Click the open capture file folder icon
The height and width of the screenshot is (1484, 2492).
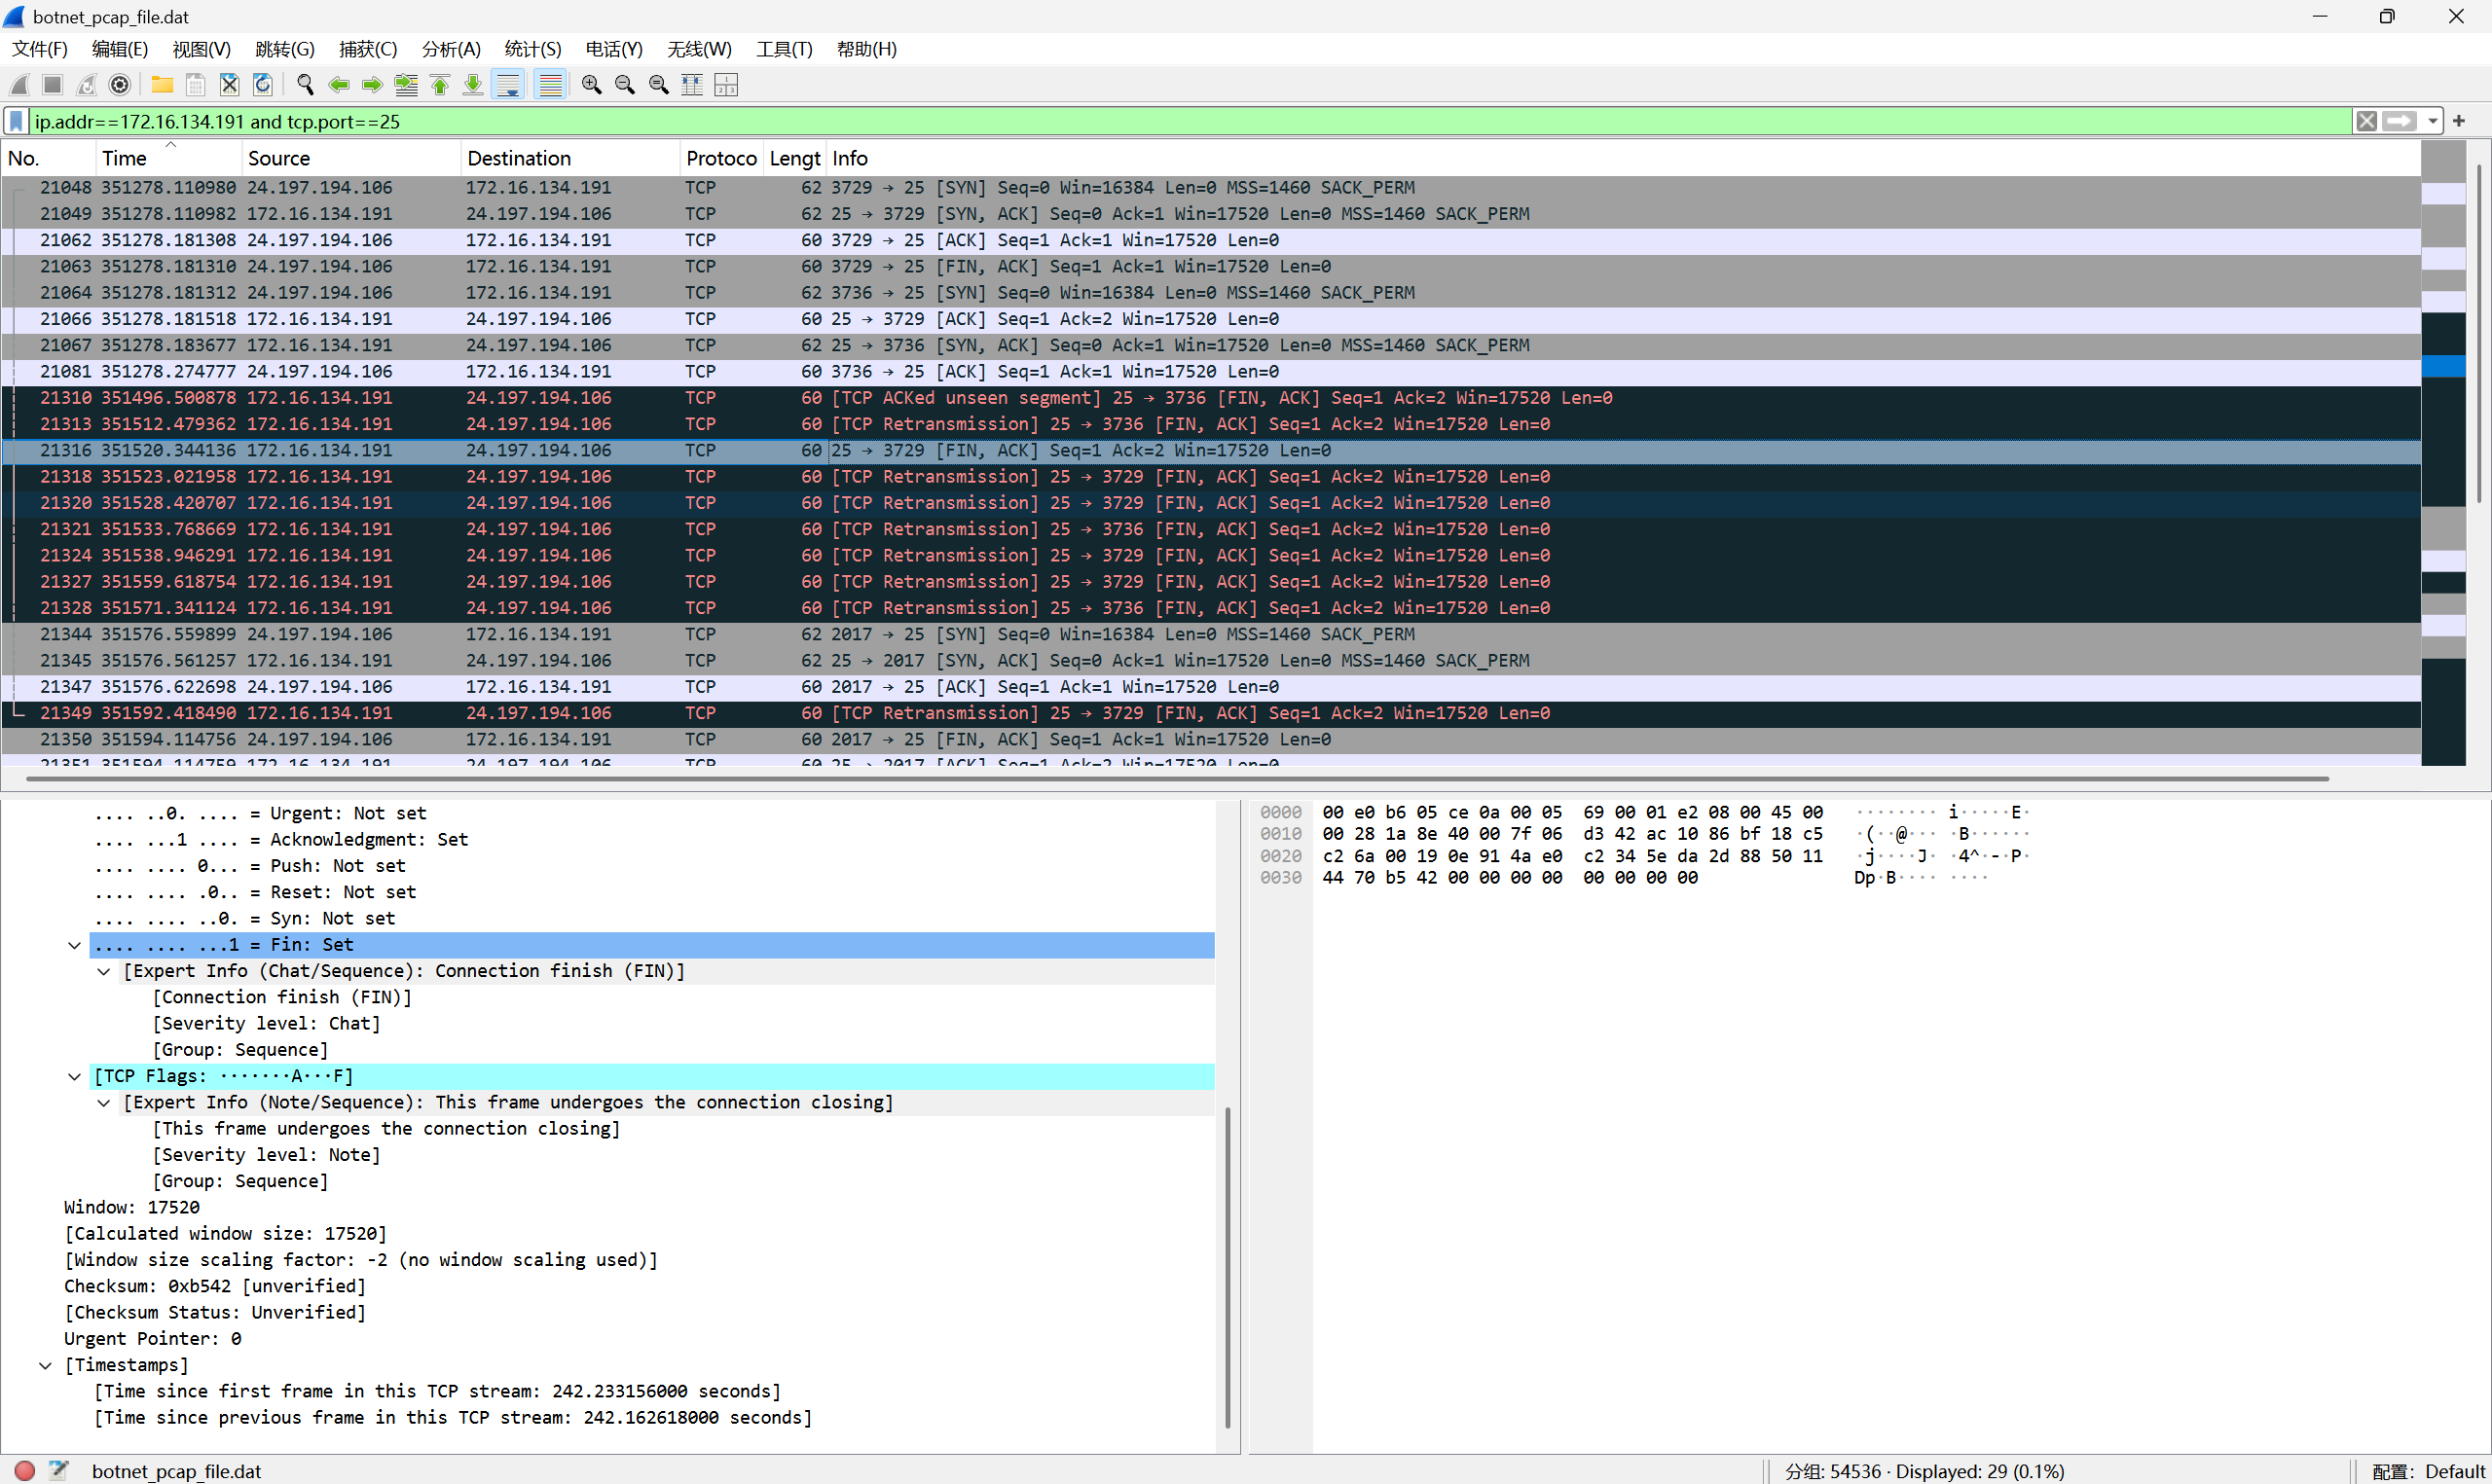pyautogui.click(x=162, y=85)
